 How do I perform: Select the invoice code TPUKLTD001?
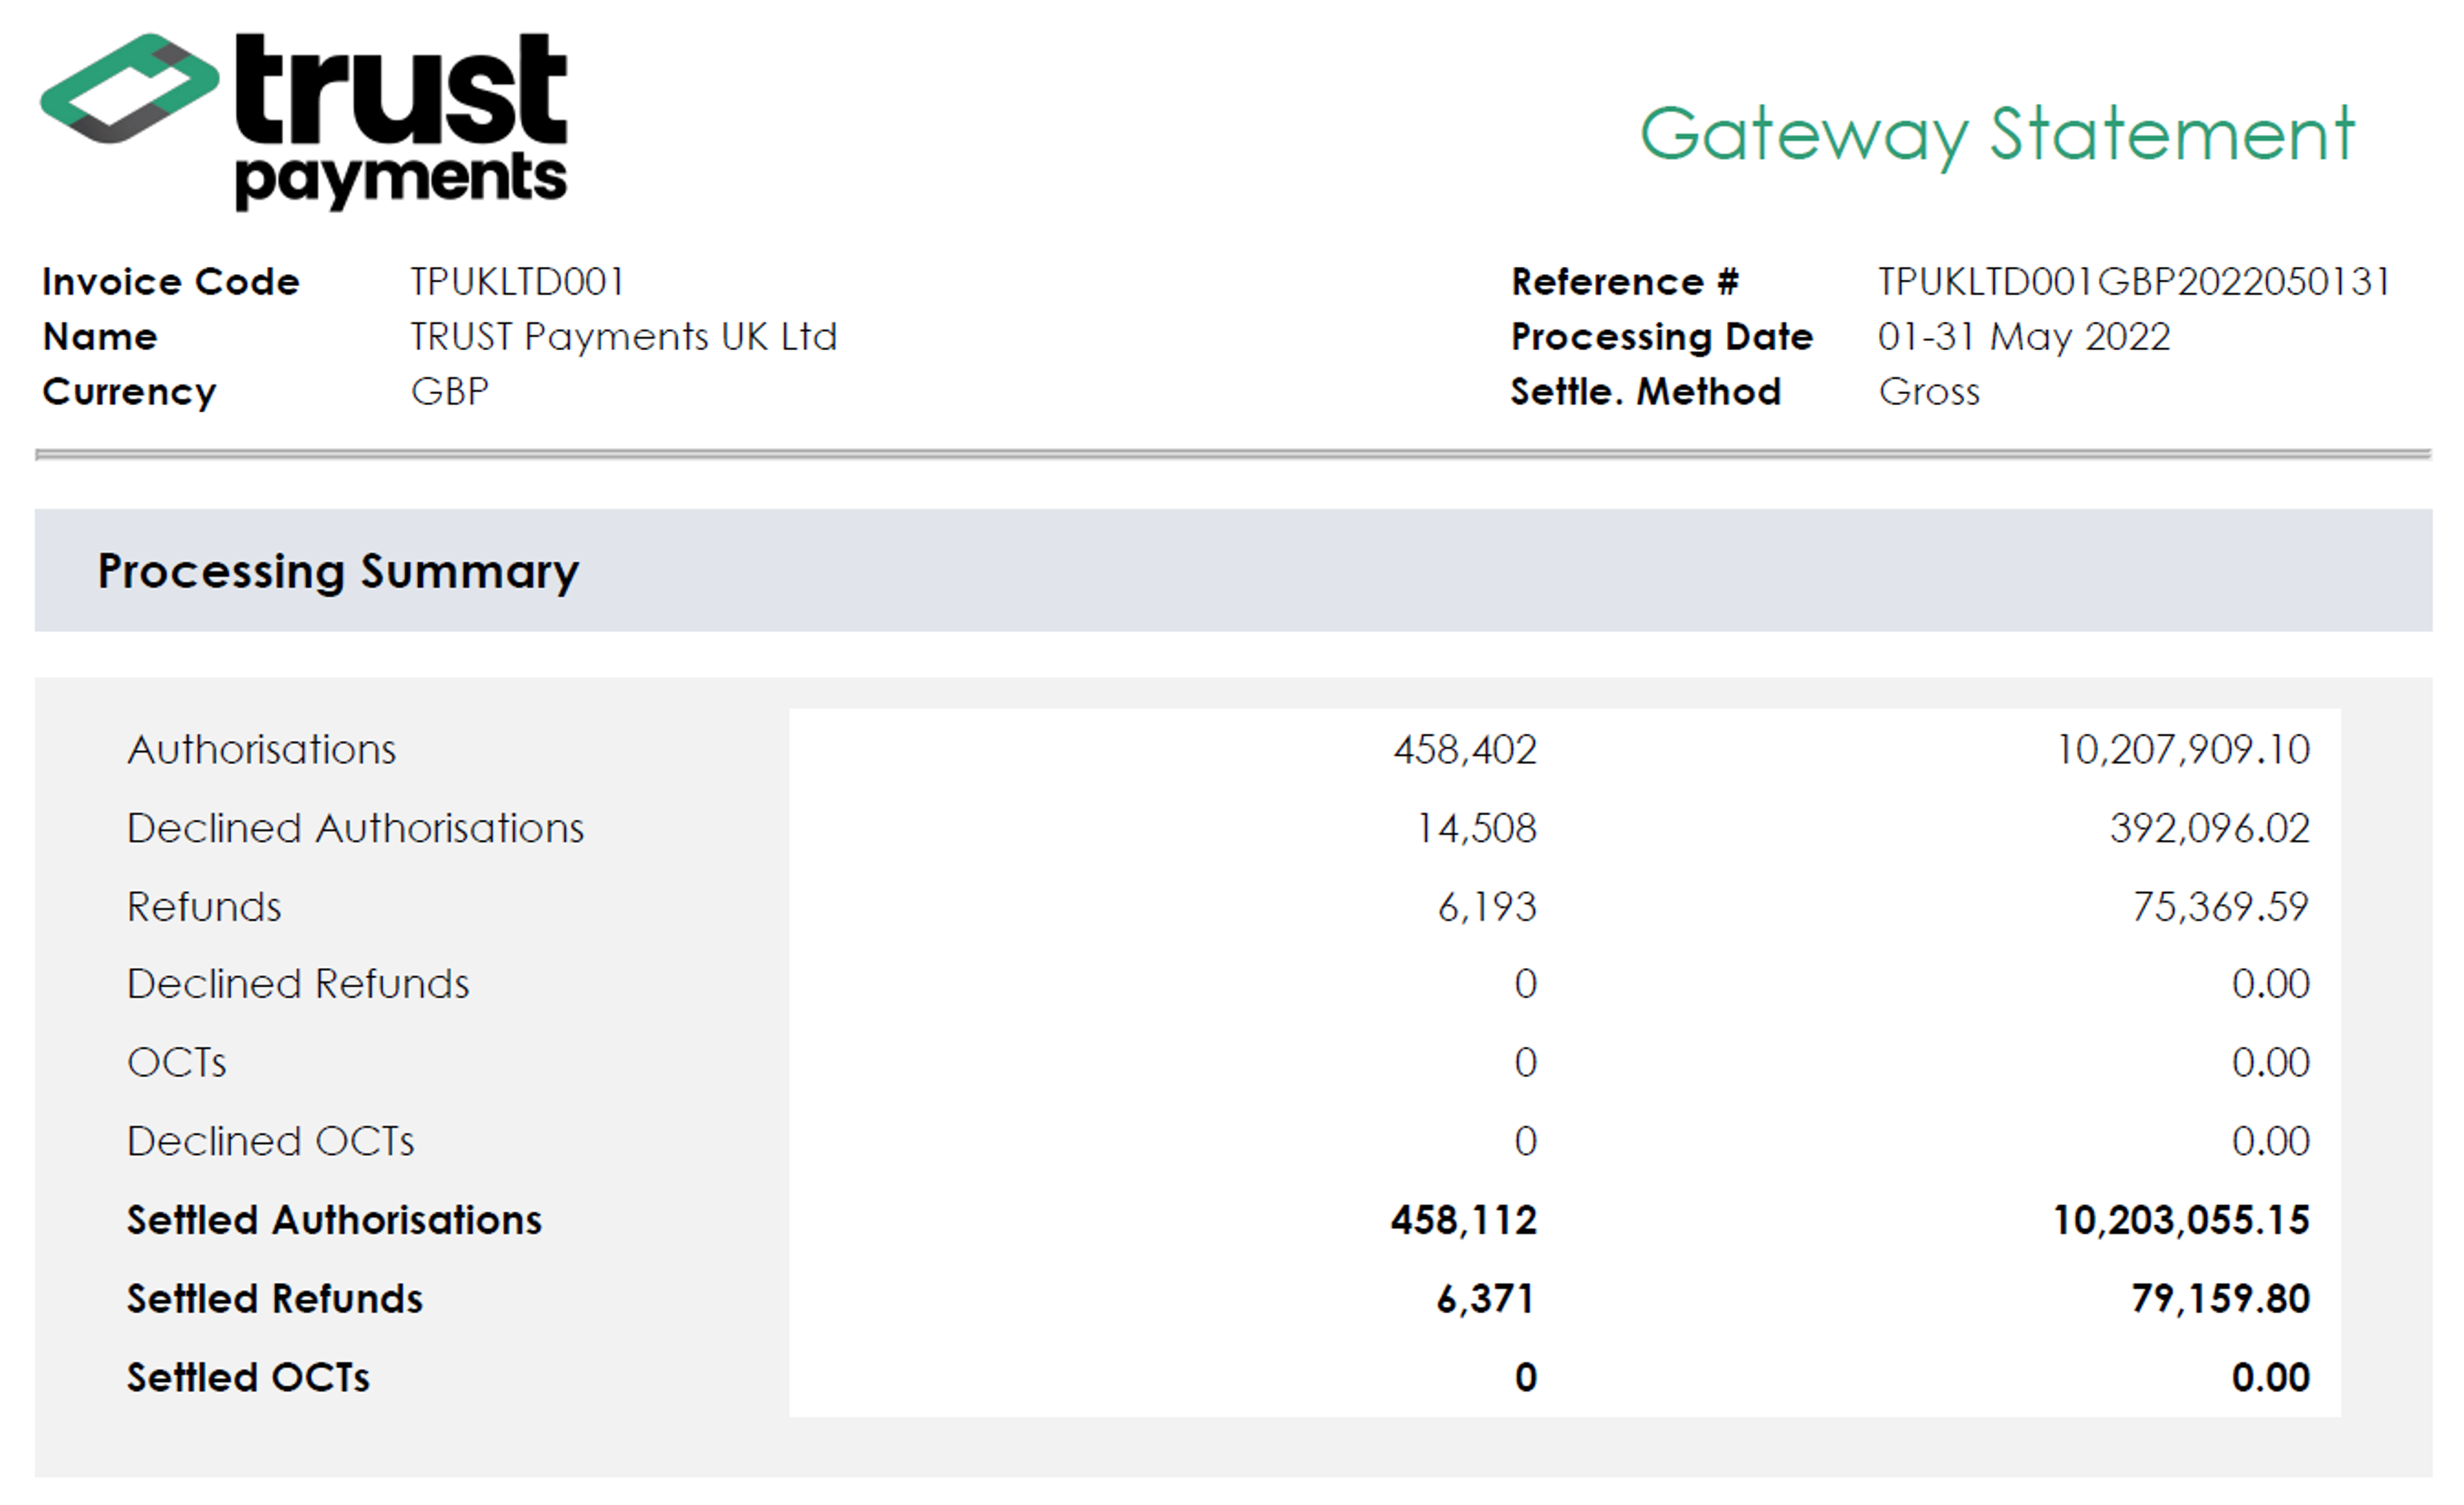pos(517,282)
